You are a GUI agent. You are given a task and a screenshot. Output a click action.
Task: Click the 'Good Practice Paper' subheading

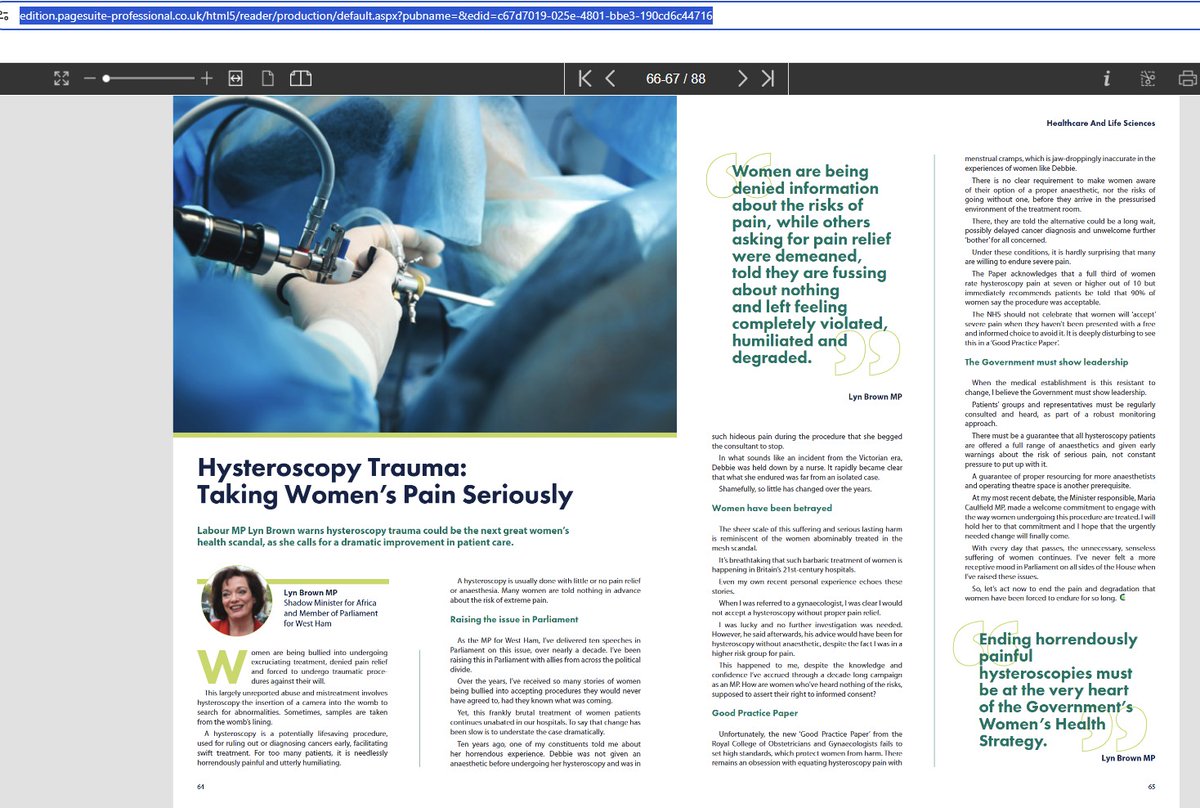[755, 713]
